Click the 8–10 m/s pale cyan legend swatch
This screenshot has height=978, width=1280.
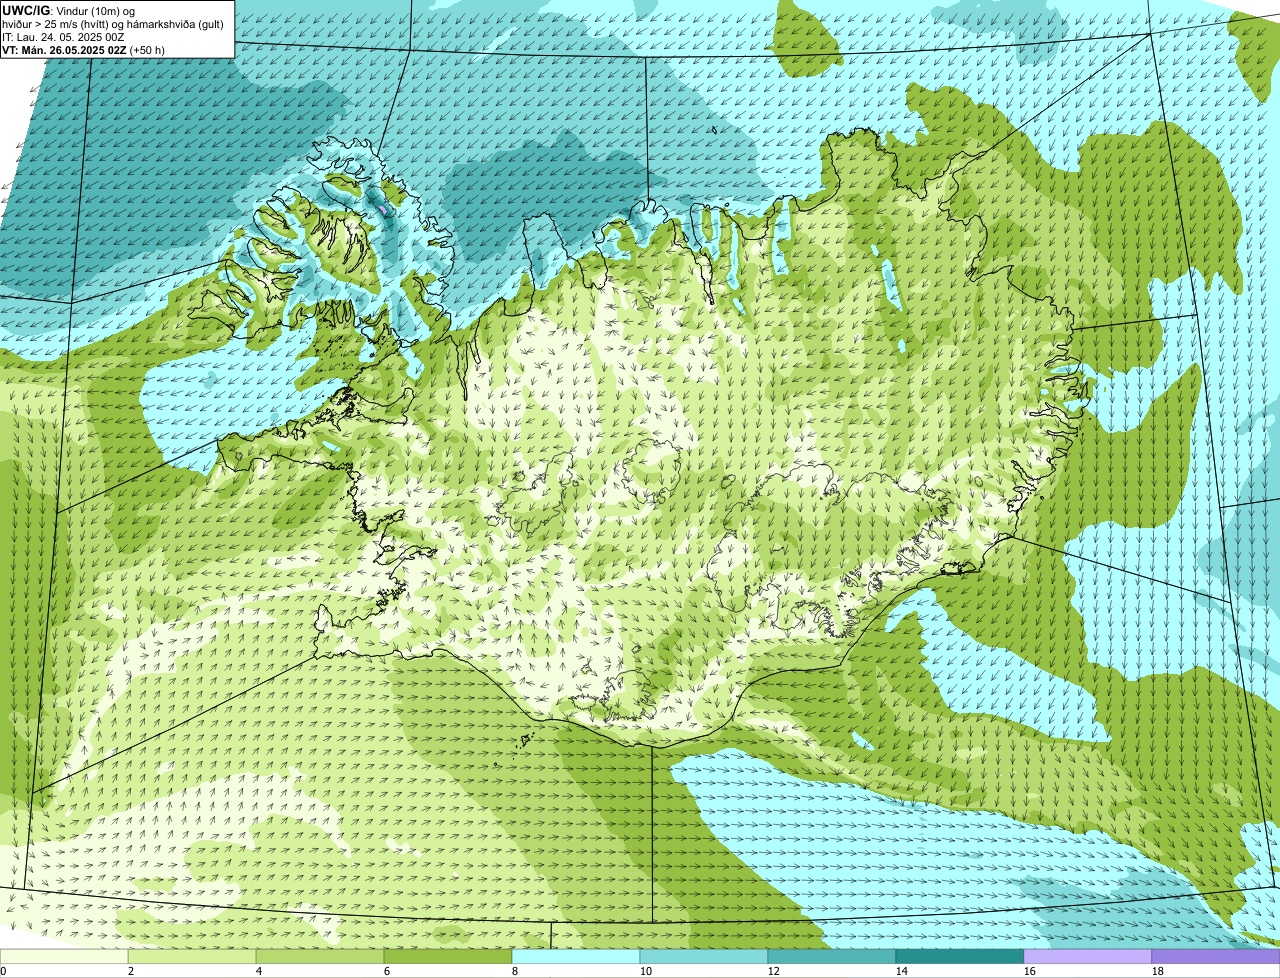576,957
